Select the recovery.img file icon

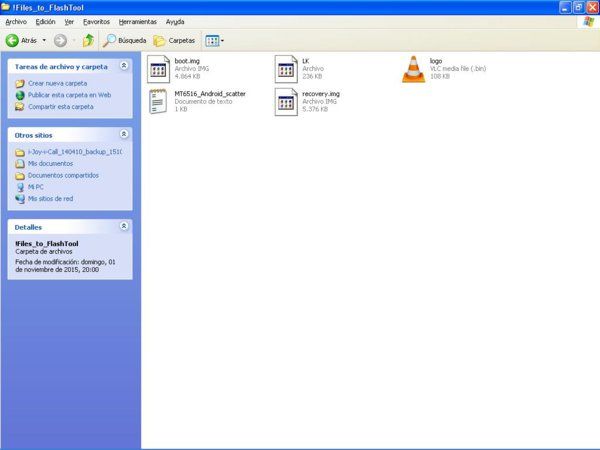(286, 102)
